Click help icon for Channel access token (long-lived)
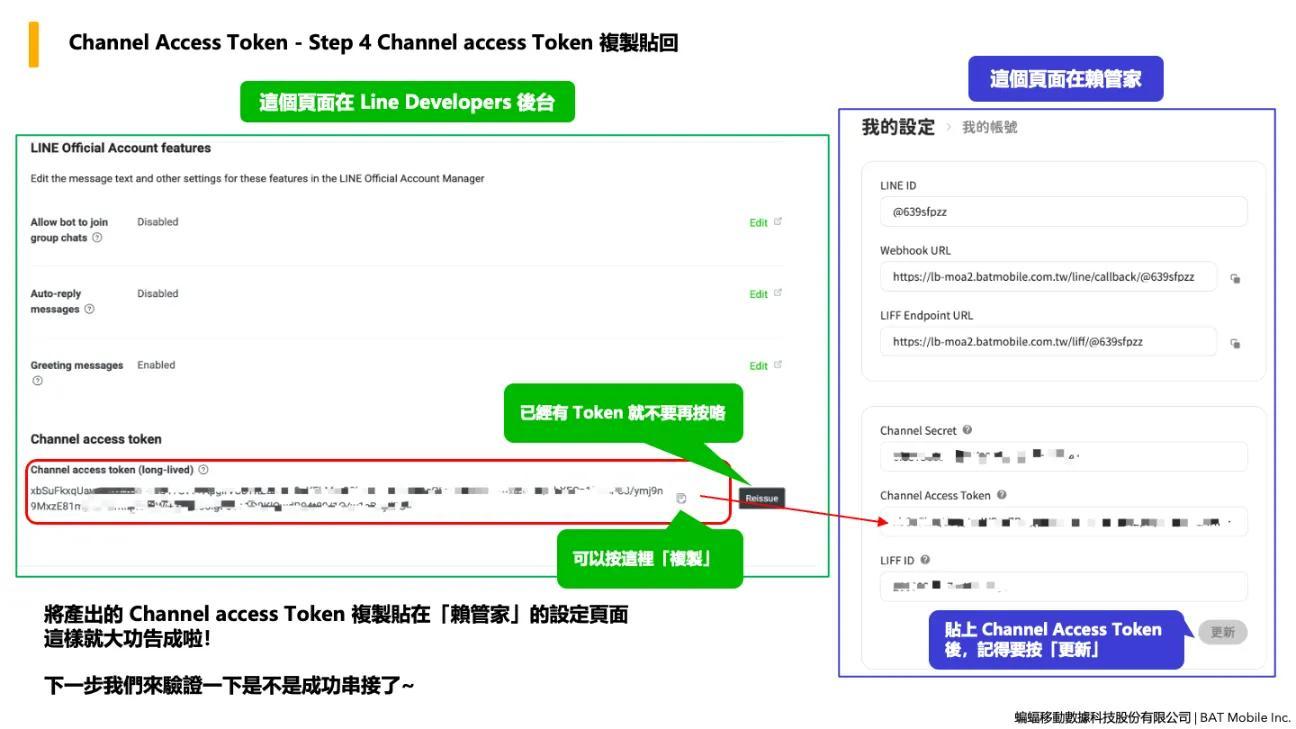Image resolution: width=1296 pixels, height=729 pixels. click(204, 470)
